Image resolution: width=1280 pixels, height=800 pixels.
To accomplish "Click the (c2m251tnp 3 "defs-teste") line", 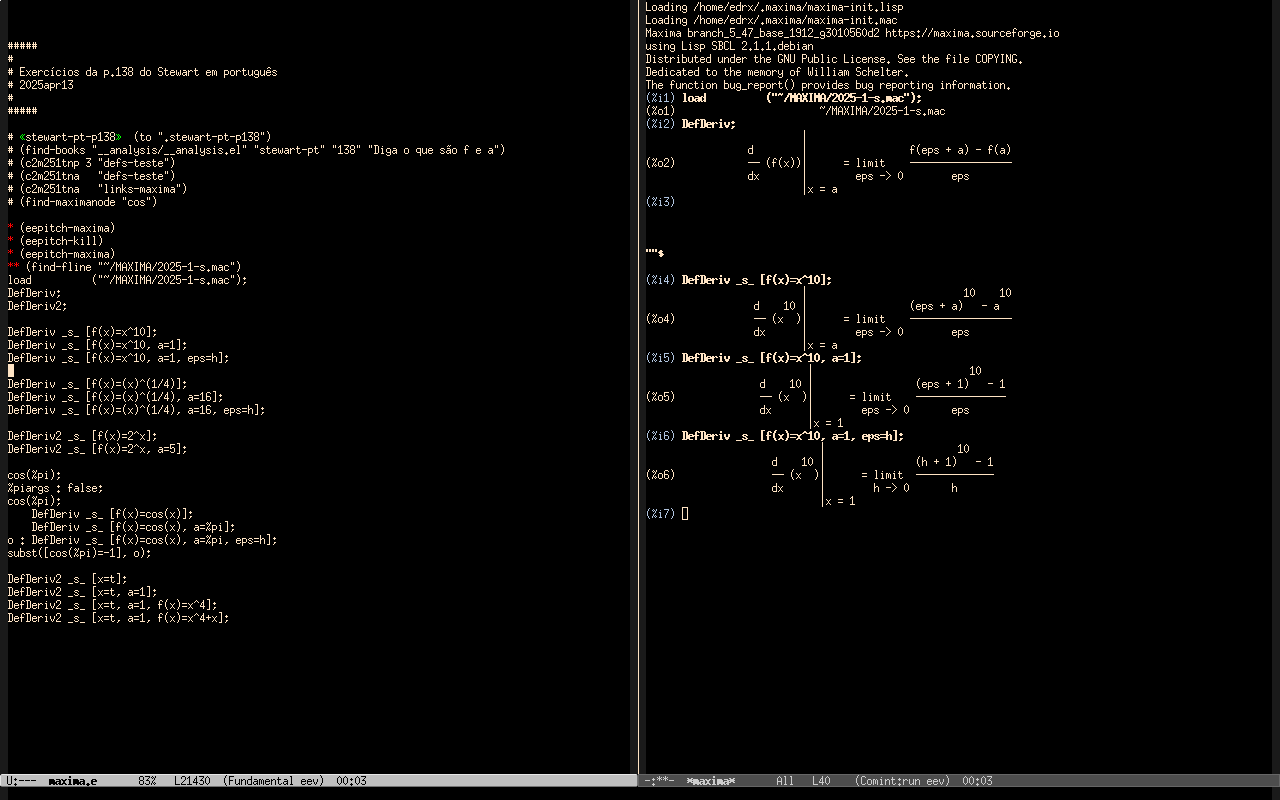I will point(91,163).
